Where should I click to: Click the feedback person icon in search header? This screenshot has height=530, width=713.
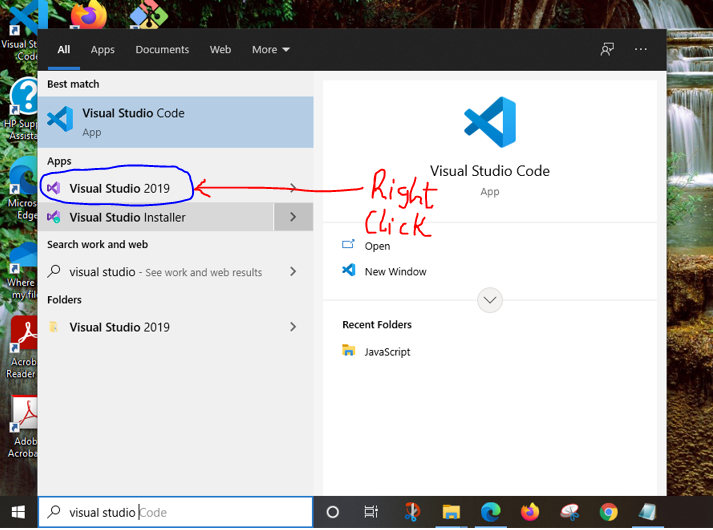tap(607, 49)
